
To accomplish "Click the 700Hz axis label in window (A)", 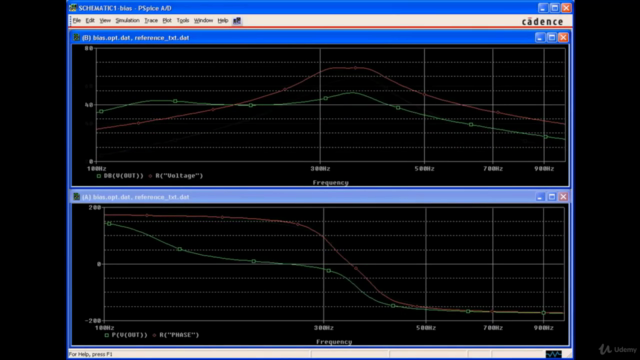I will (x=493, y=328).
